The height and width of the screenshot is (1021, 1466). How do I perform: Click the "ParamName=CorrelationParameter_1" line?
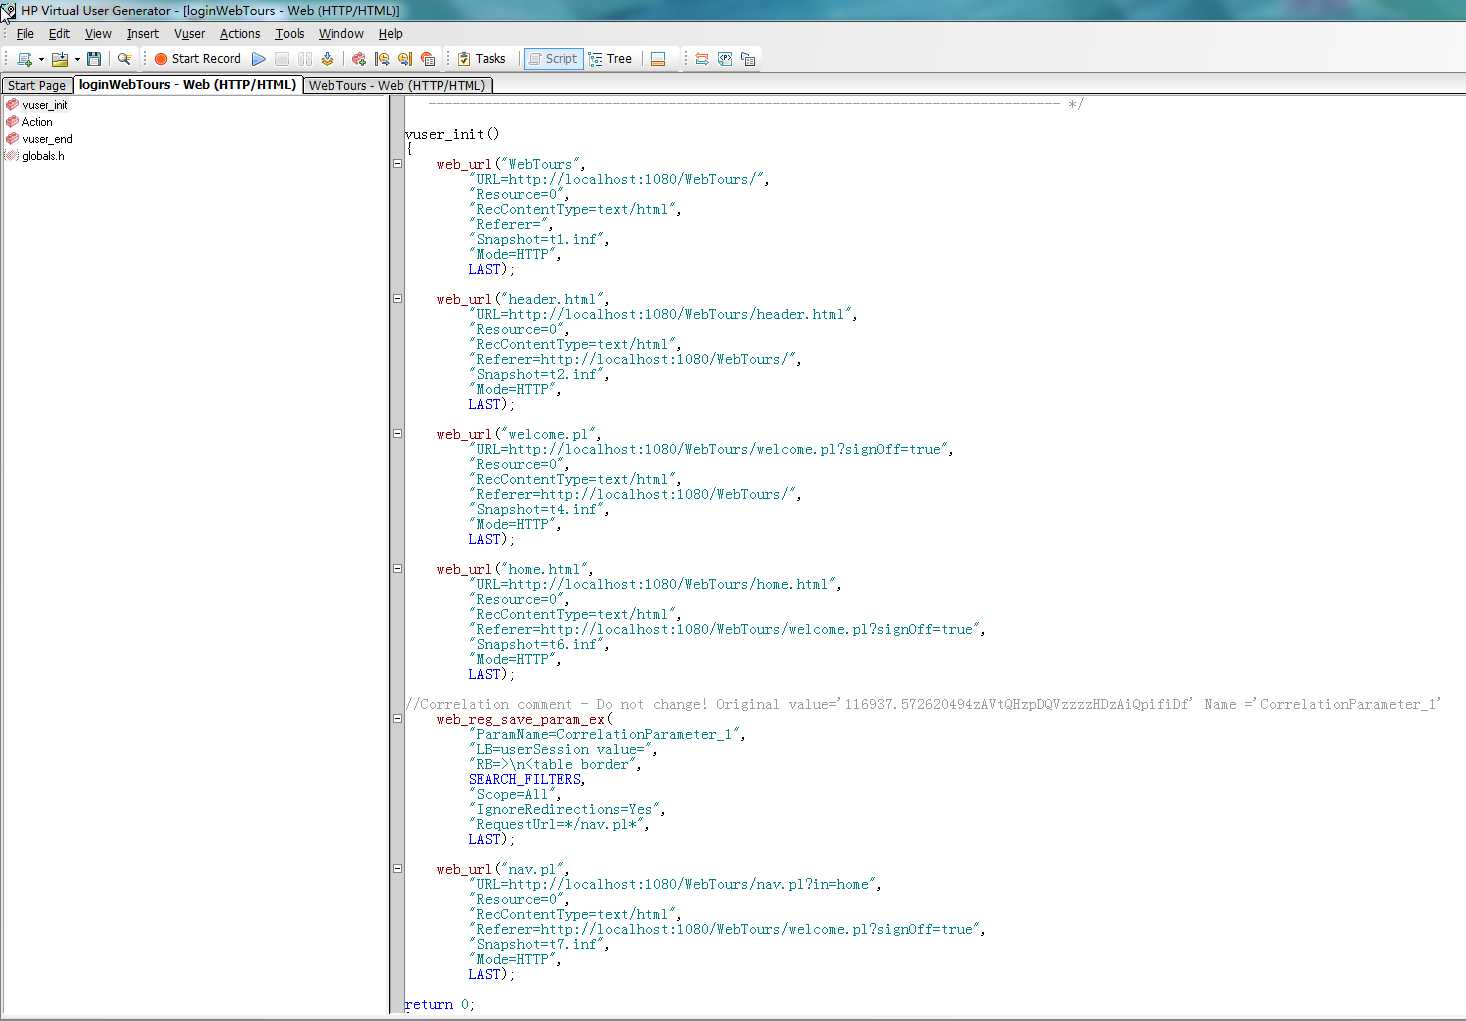607,734
